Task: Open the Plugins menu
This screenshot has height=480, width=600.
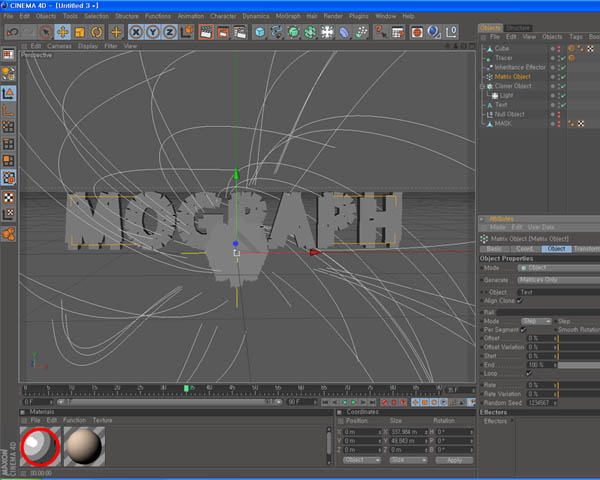Action: point(359,16)
